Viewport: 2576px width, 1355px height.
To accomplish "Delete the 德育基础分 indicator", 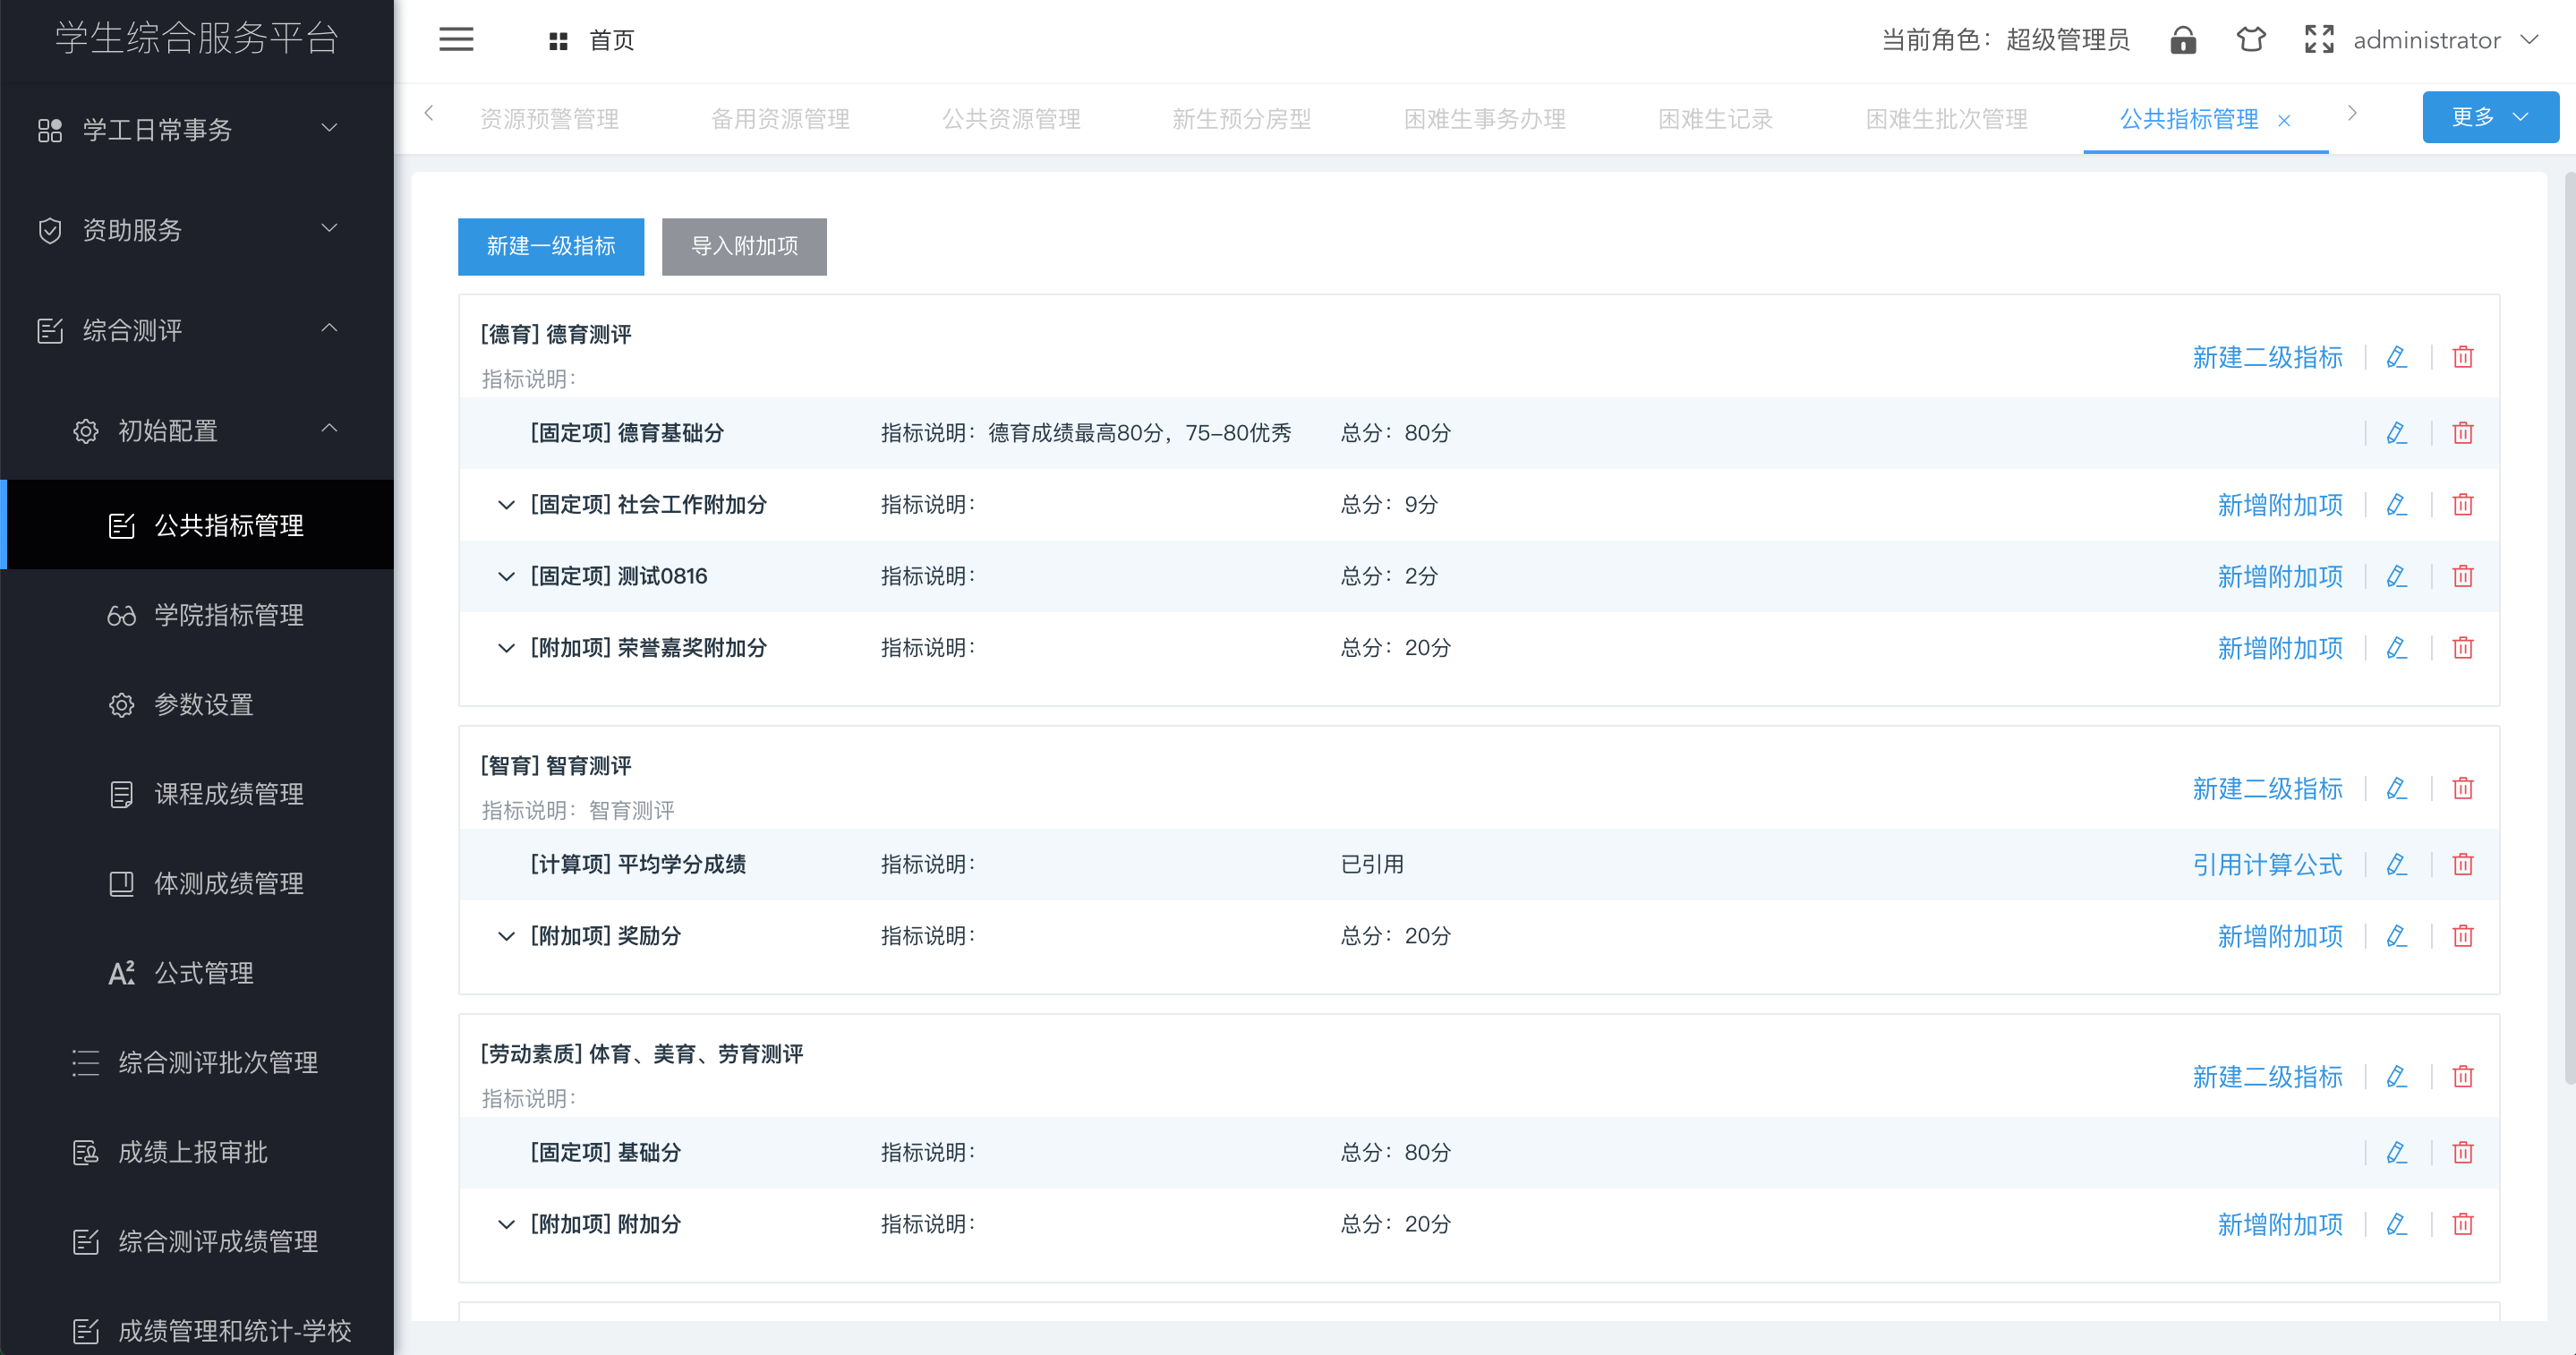I will click(x=2462, y=433).
